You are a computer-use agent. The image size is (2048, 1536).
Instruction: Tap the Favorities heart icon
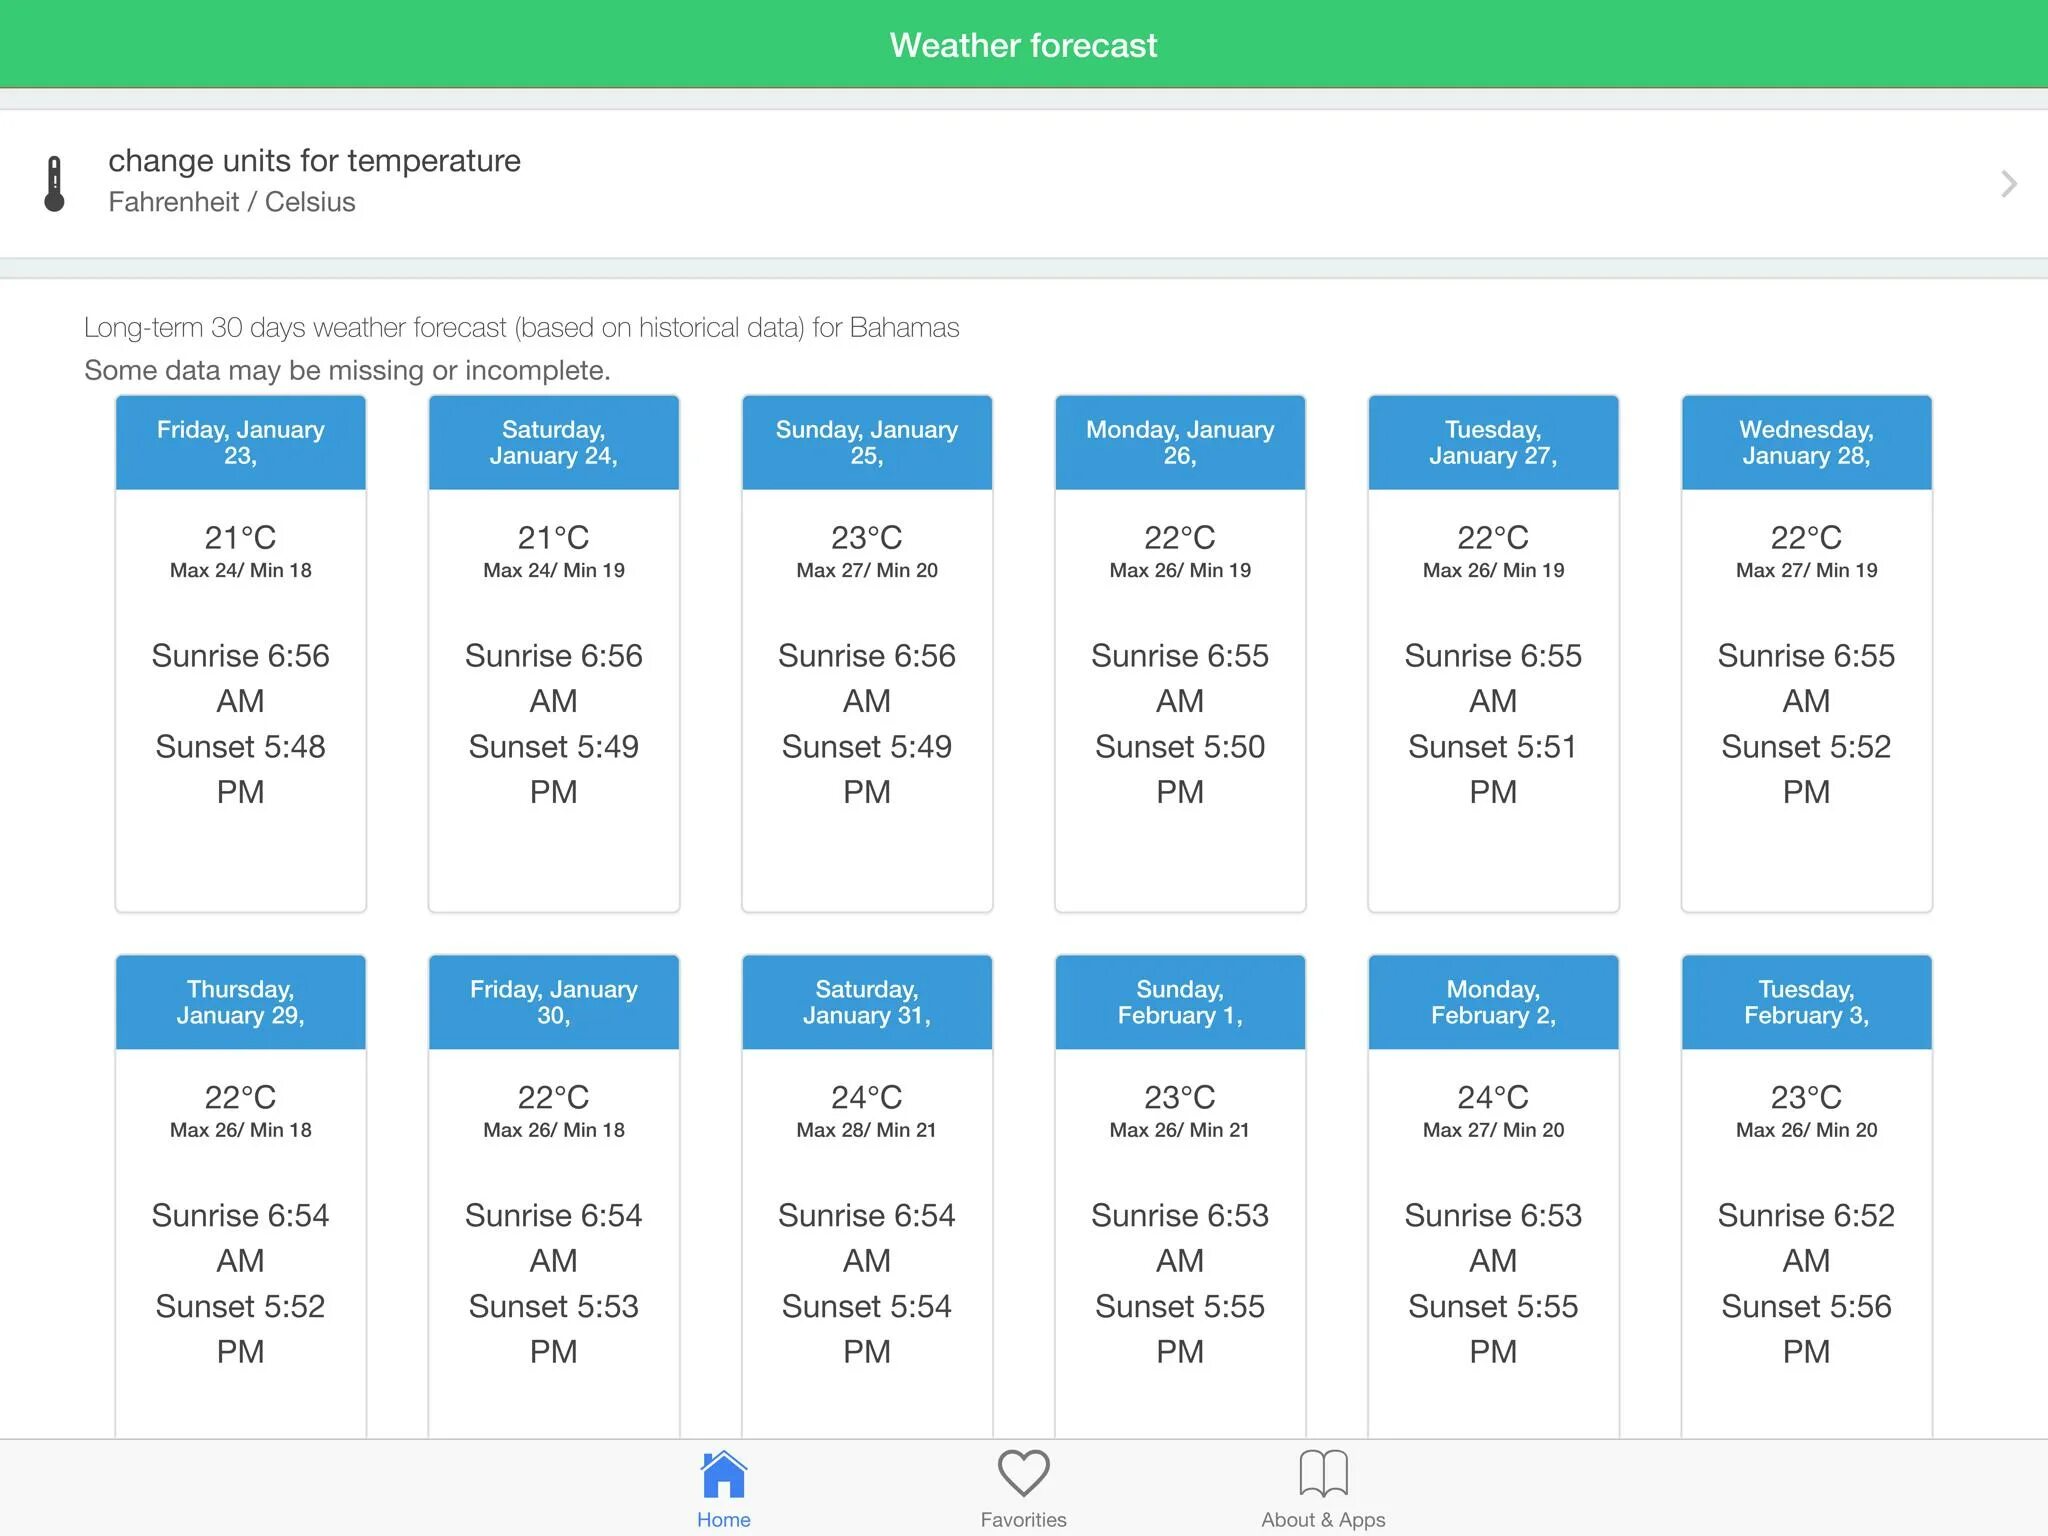(1023, 1474)
